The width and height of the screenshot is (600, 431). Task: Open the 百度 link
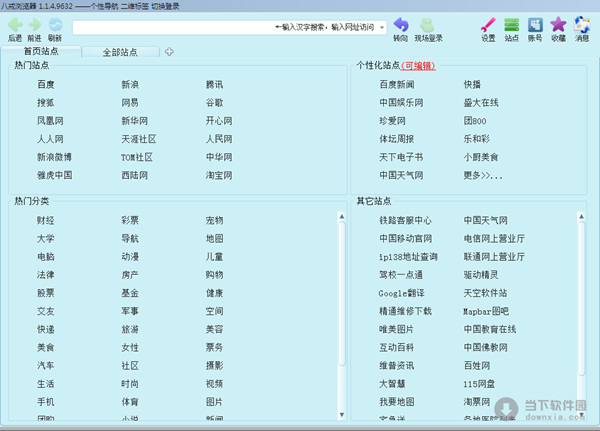pyautogui.click(x=46, y=85)
